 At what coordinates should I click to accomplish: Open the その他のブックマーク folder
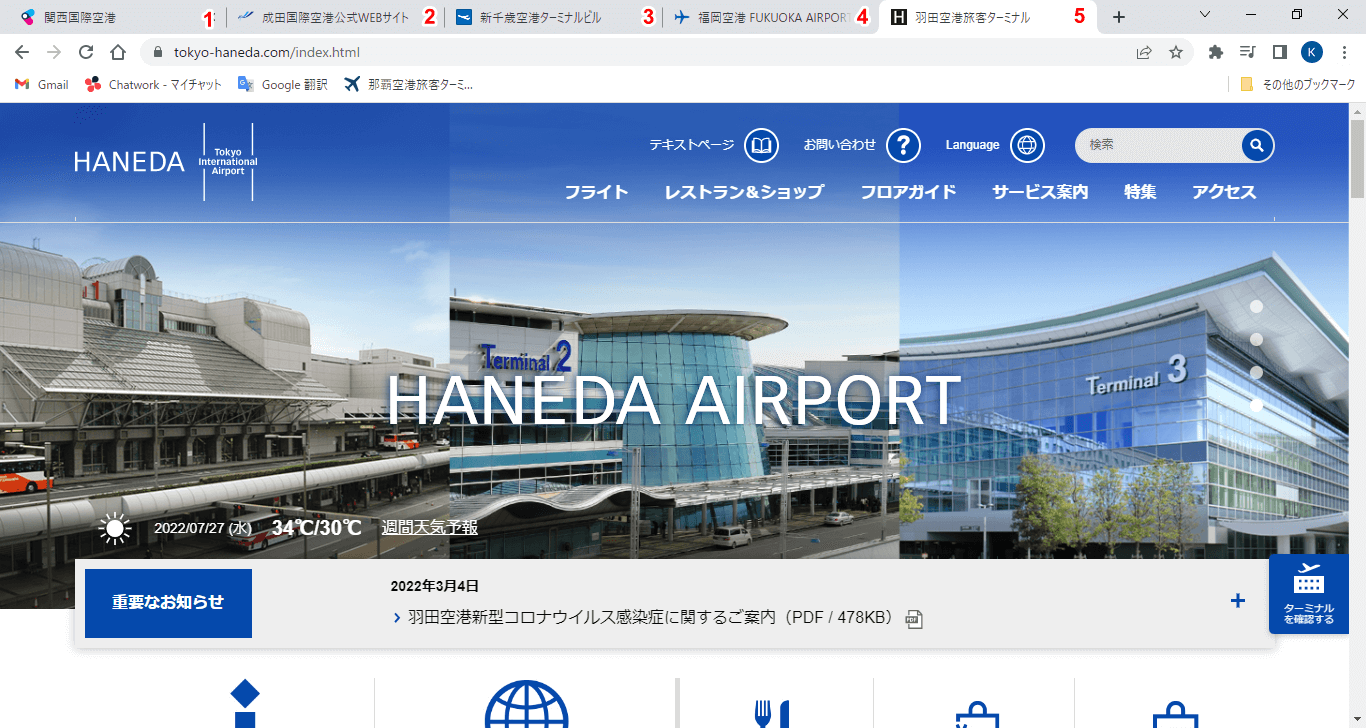(1297, 85)
